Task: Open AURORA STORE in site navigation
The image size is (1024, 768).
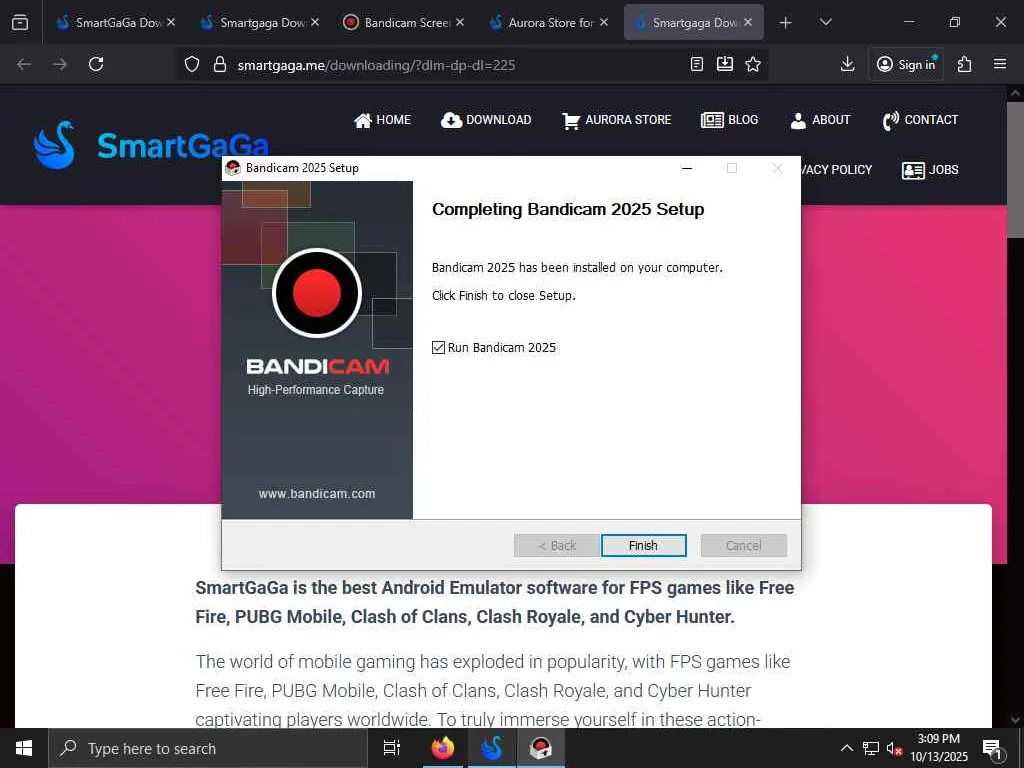Action: pos(616,120)
